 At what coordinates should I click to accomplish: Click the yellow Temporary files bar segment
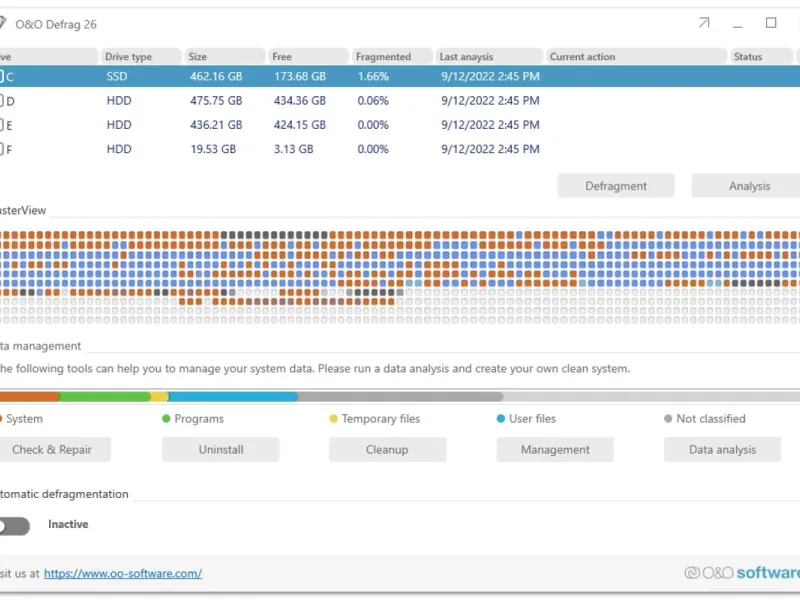pos(159,396)
